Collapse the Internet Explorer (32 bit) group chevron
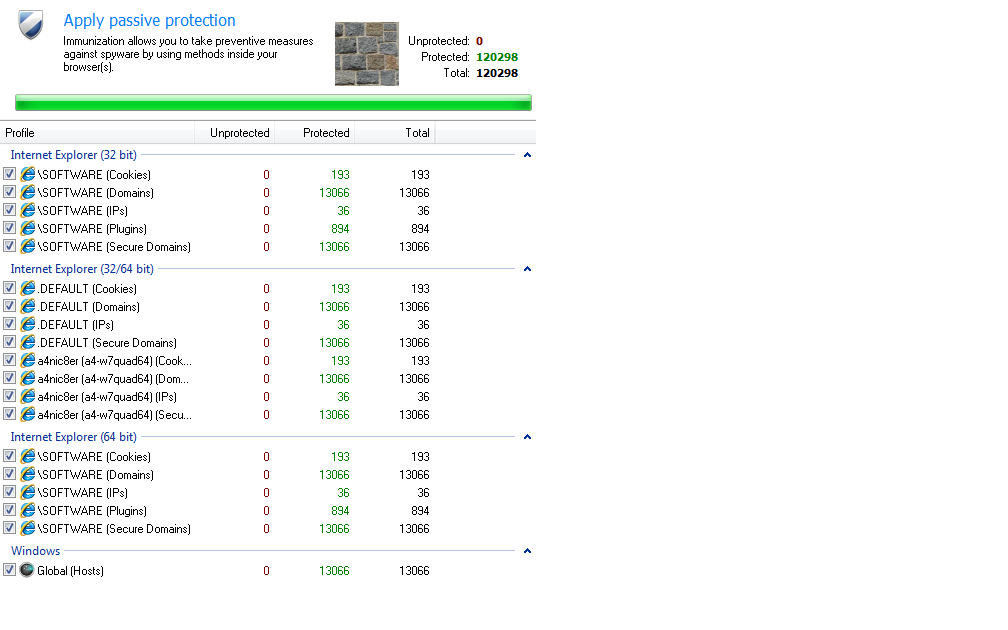The height and width of the screenshot is (630, 1008). click(527, 155)
